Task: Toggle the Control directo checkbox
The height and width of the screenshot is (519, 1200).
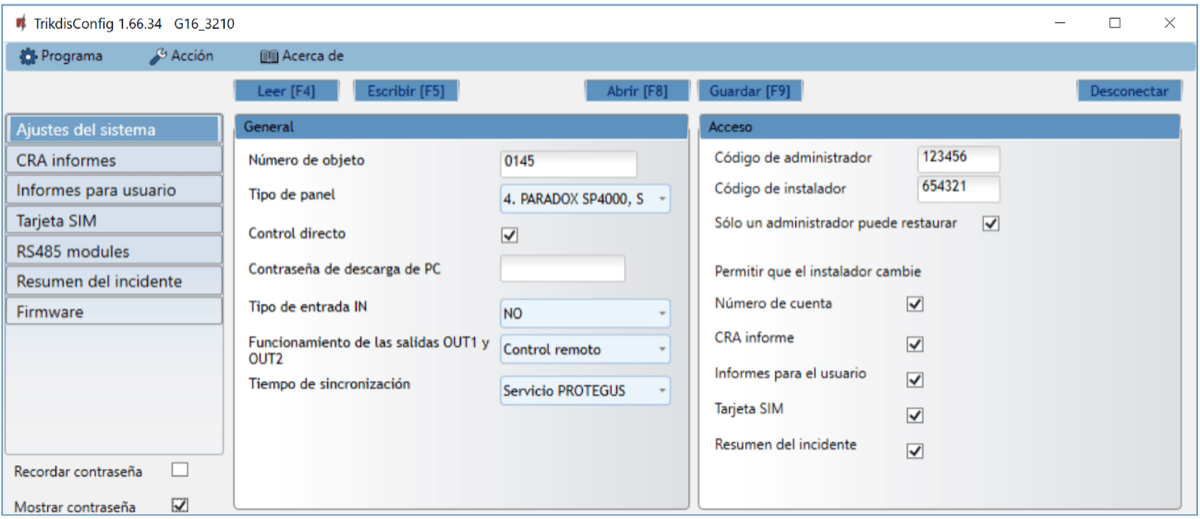Action: (x=509, y=235)
